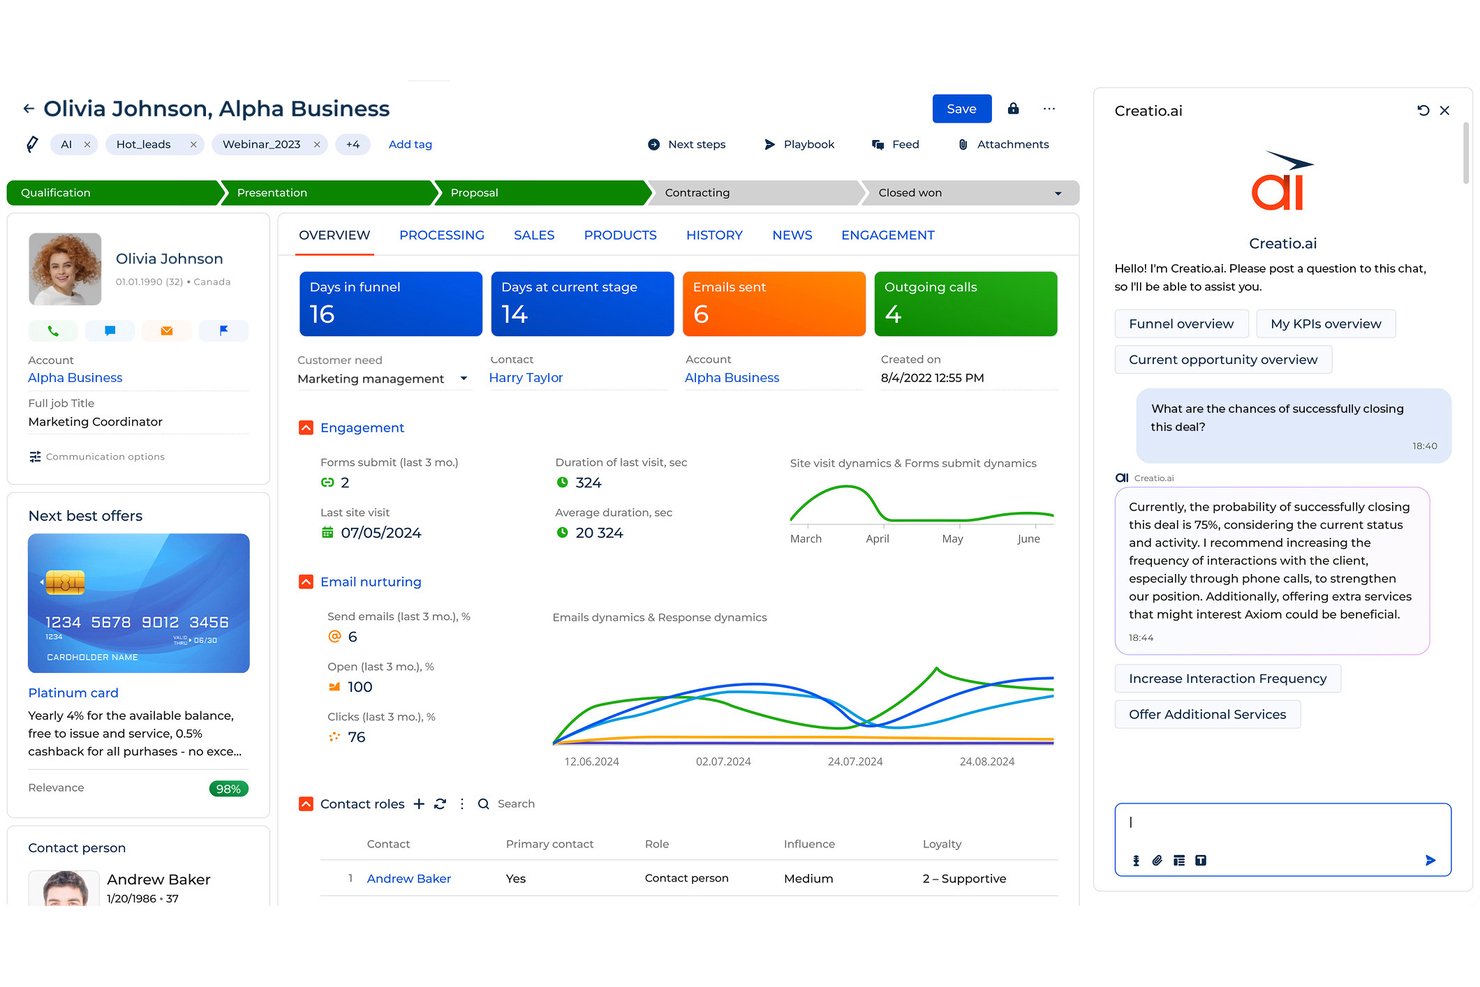
Task: Click the lock icon next to Save
Action: coord(1013,108)
